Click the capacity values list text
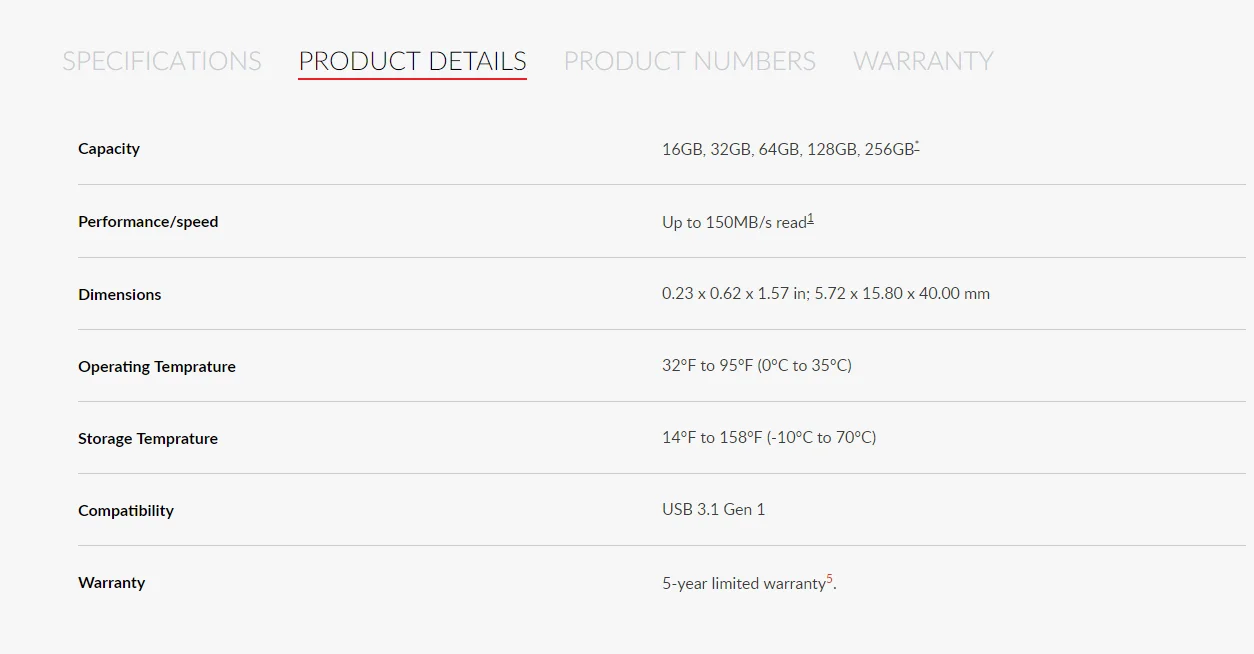This screenshot has width=1254, height=654. (787, 150)
